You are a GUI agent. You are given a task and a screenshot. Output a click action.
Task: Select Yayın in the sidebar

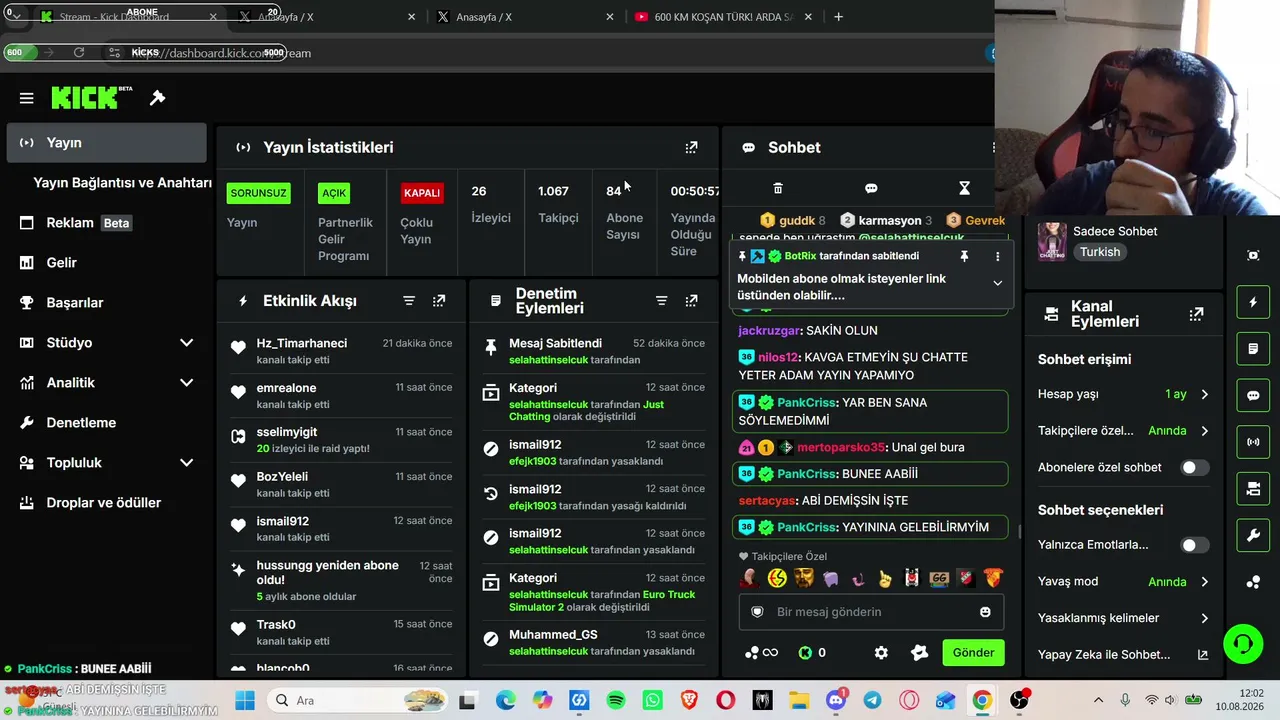[x=106, y=143]
